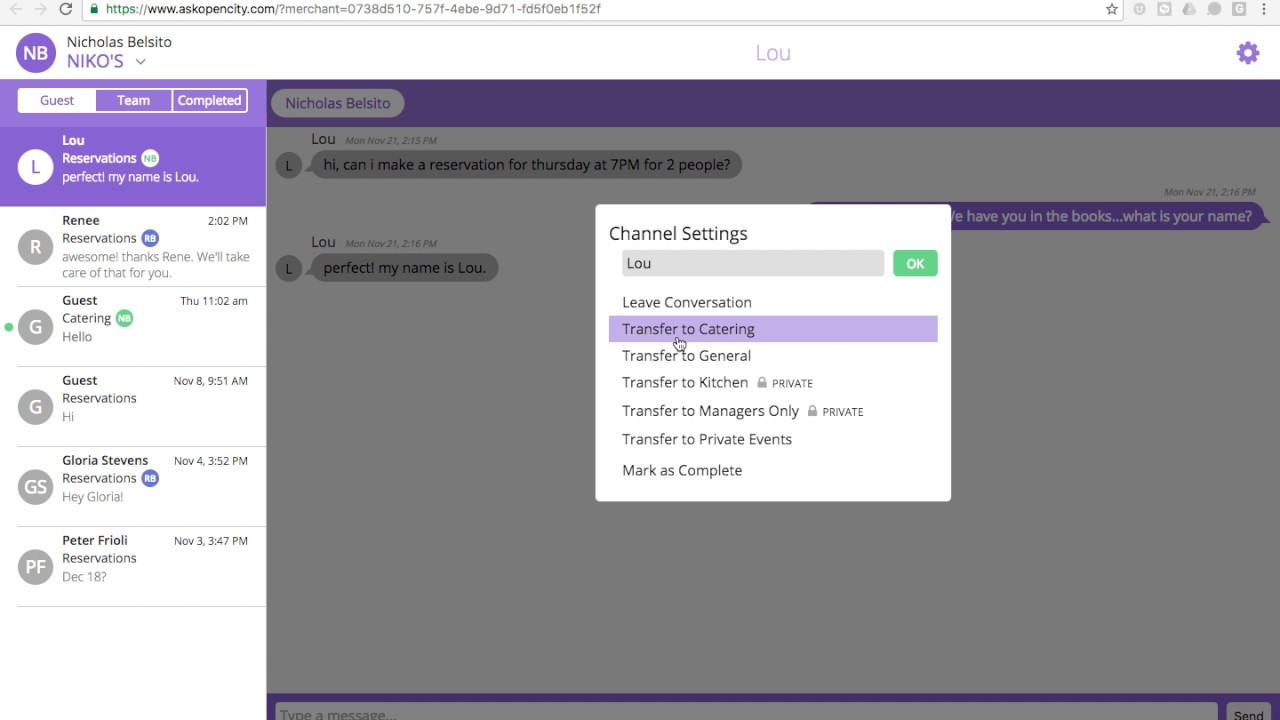Click the NB profile avatar
The width and height of the screenshot is (1280, 720).
coord(35,53)
